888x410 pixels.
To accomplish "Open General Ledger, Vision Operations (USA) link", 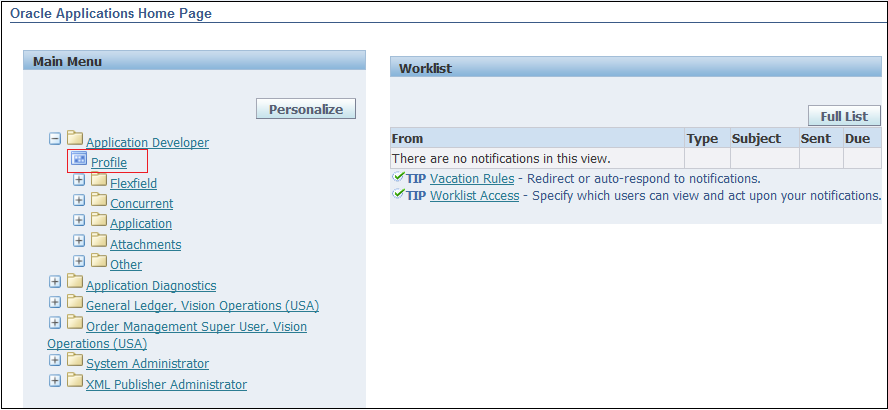I will [x=202, y=306].
